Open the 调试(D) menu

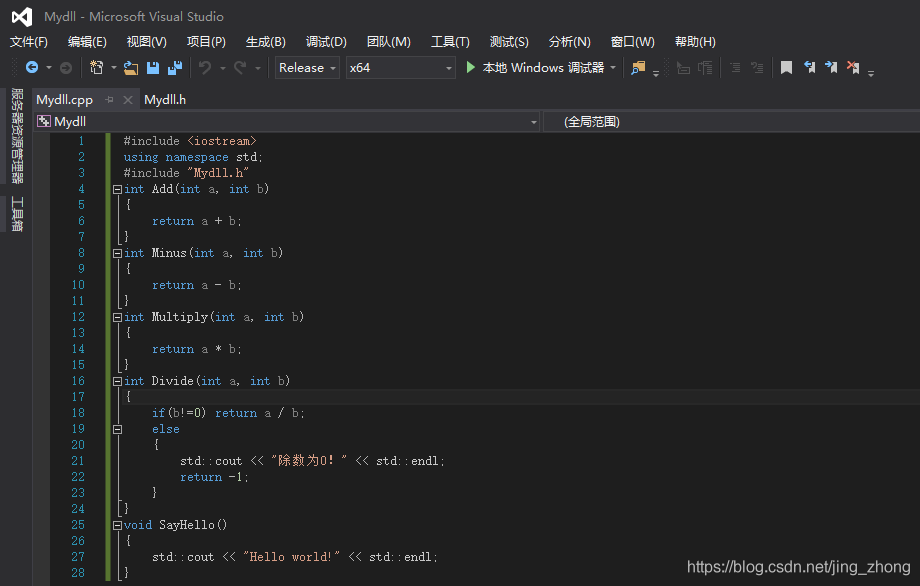point(326,42)
